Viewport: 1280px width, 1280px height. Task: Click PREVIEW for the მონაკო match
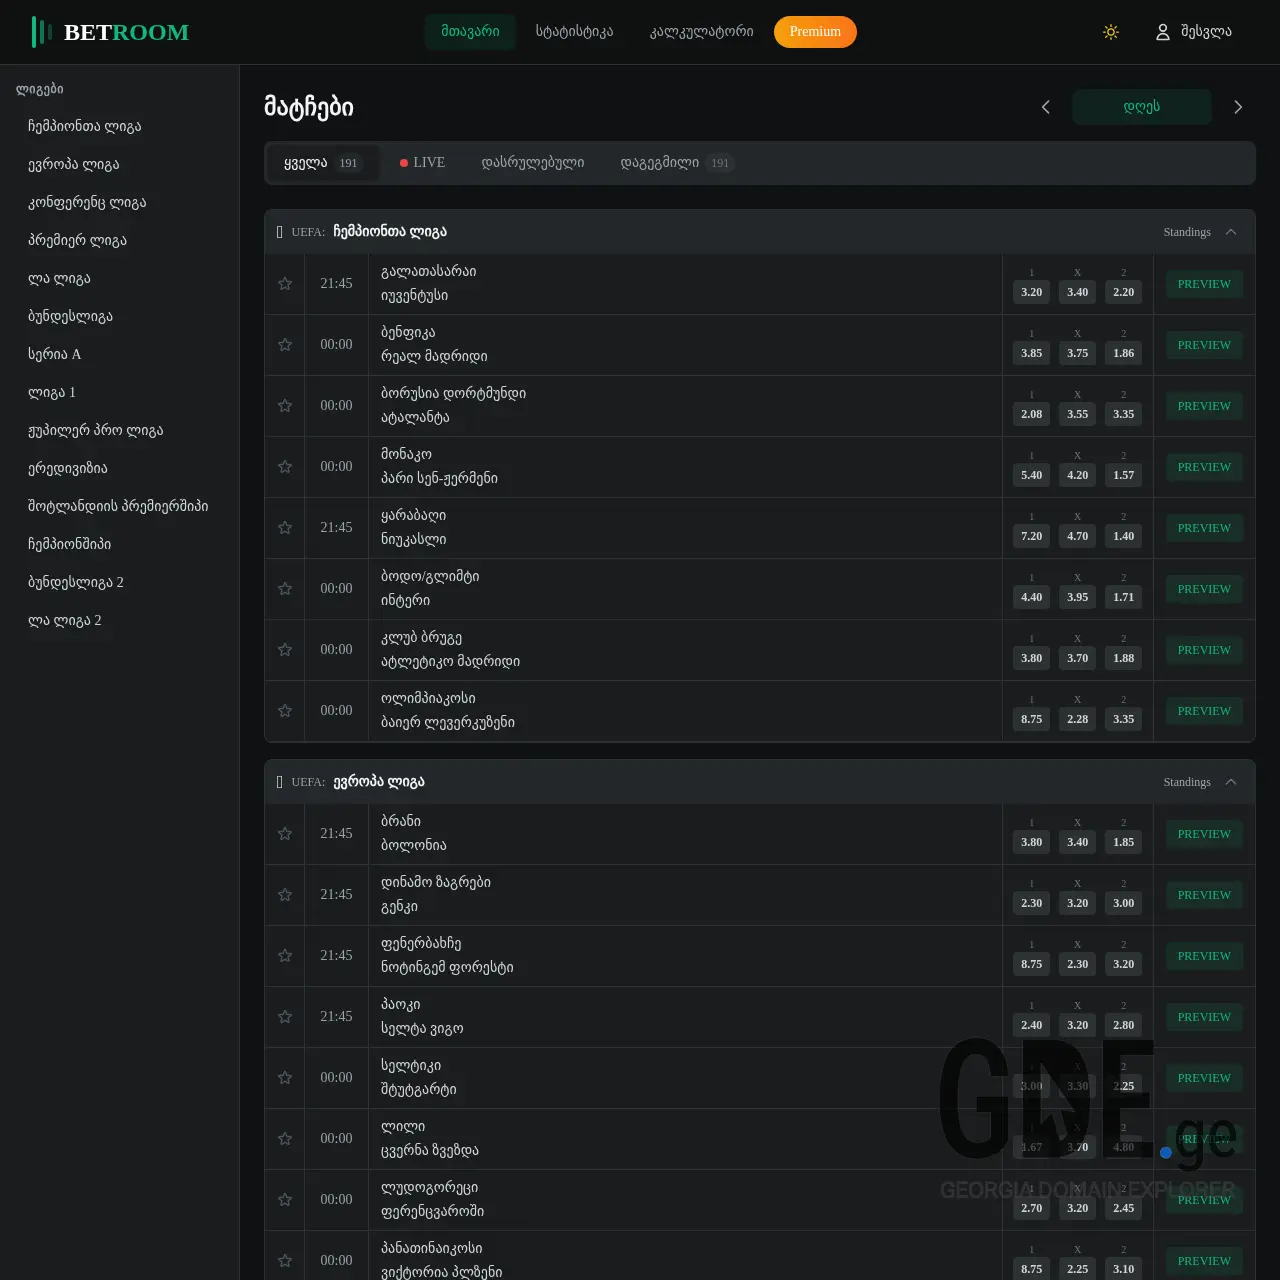pos(1203,467)
